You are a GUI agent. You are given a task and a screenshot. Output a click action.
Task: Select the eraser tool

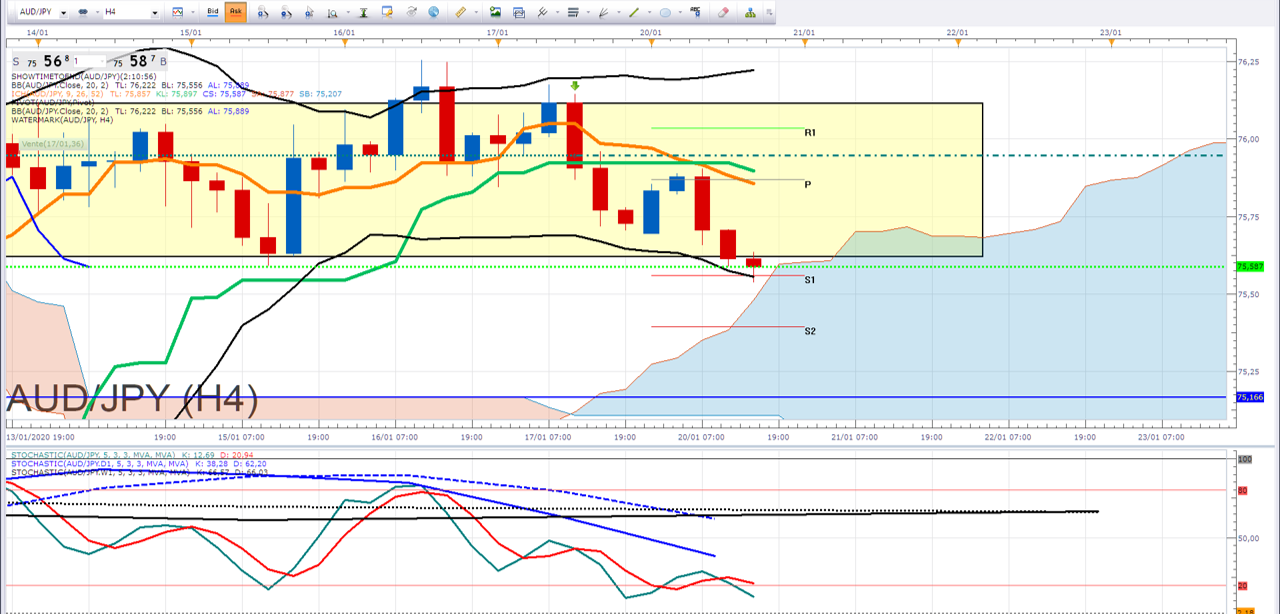point(724,12)
